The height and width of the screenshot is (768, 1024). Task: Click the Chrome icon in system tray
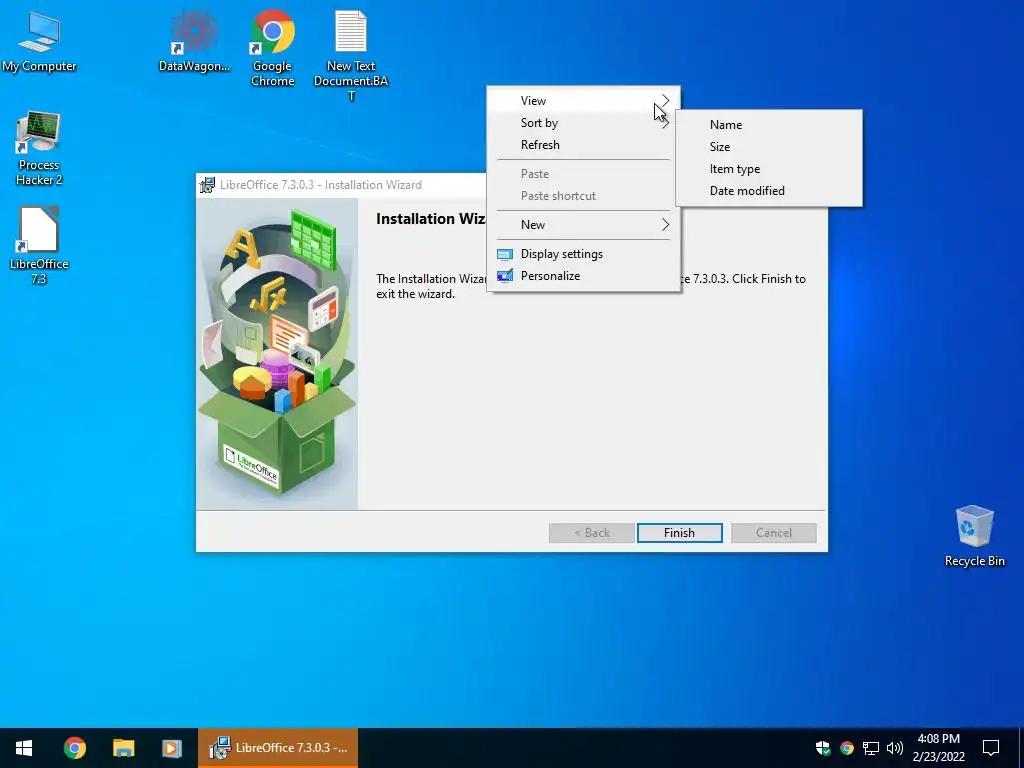[x=847, y=748]
